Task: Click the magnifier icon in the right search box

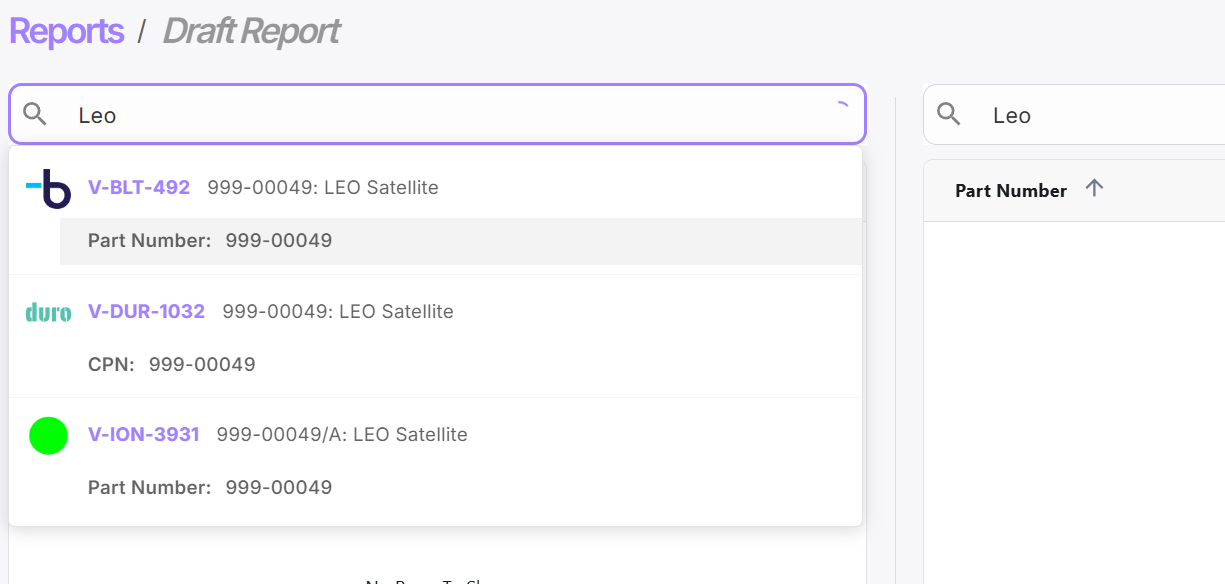Action: [x=949, y=114]
